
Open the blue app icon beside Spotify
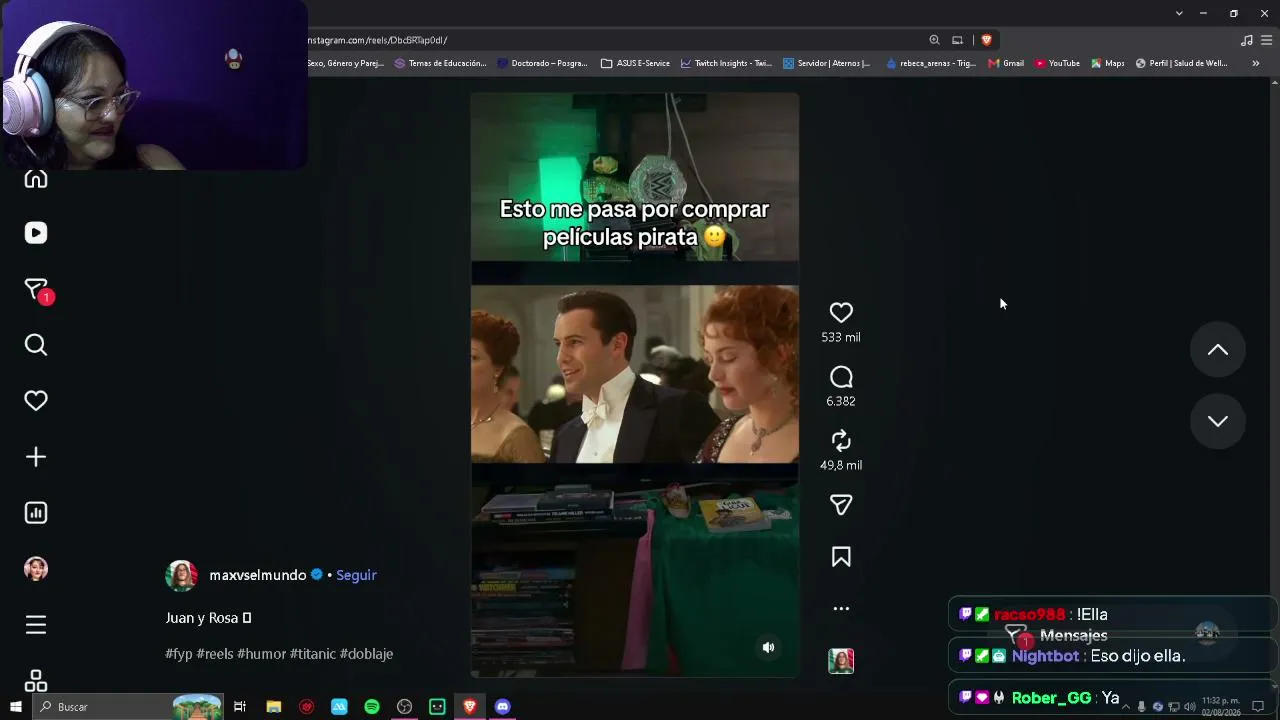click(x=339, y=707)
